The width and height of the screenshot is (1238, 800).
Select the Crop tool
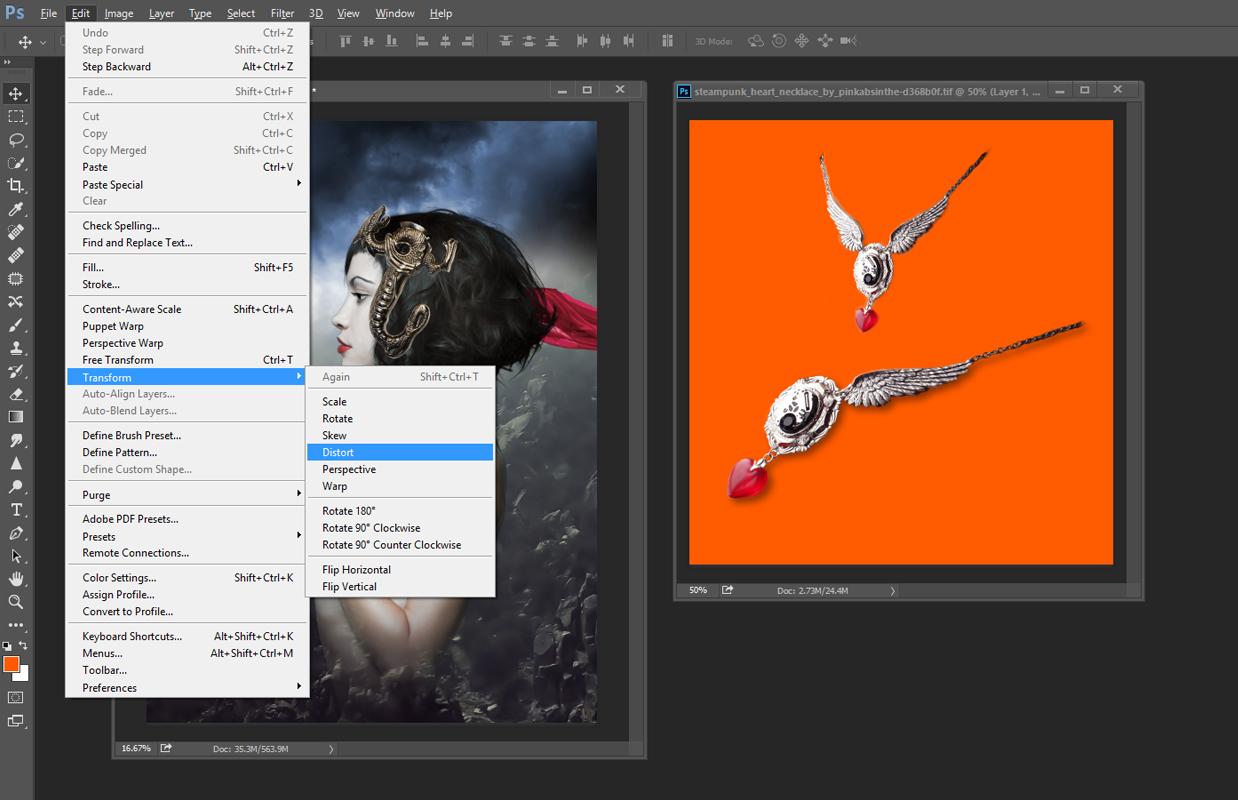pyautogui.click(x=16, y=186)
